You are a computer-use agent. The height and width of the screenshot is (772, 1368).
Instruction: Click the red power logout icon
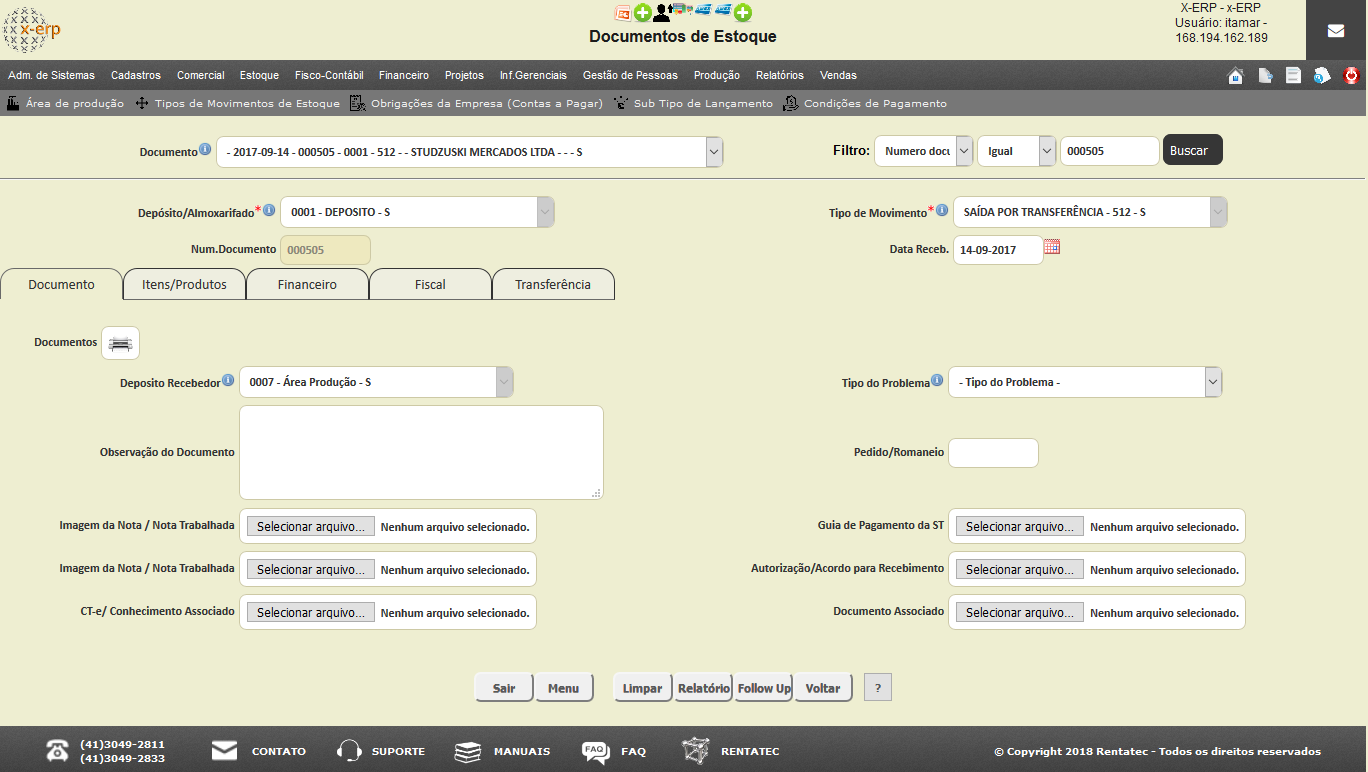[x=1351, y=76]
